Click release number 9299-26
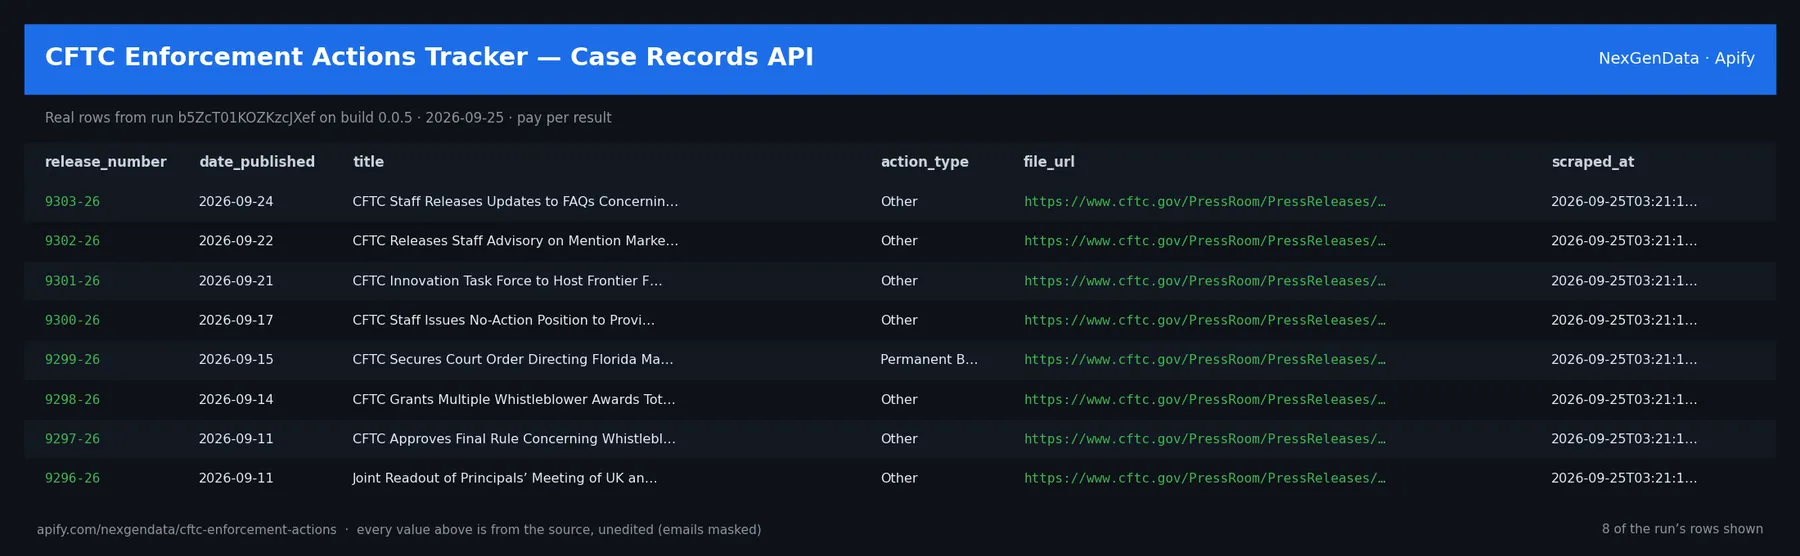The image size is (1800, 556). click(x=72, y=360)
